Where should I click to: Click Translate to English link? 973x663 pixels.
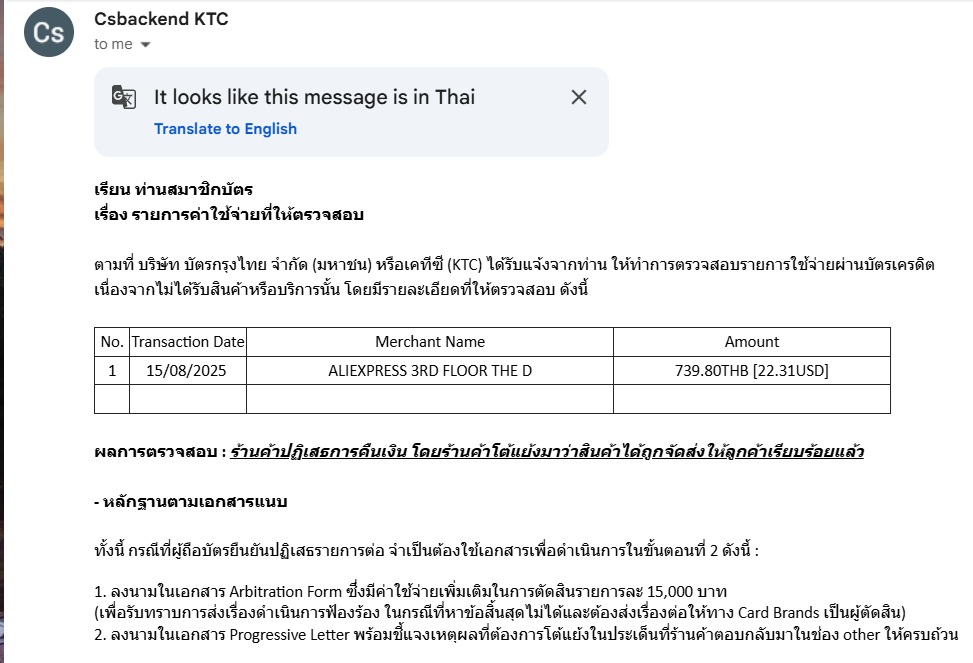225,128
